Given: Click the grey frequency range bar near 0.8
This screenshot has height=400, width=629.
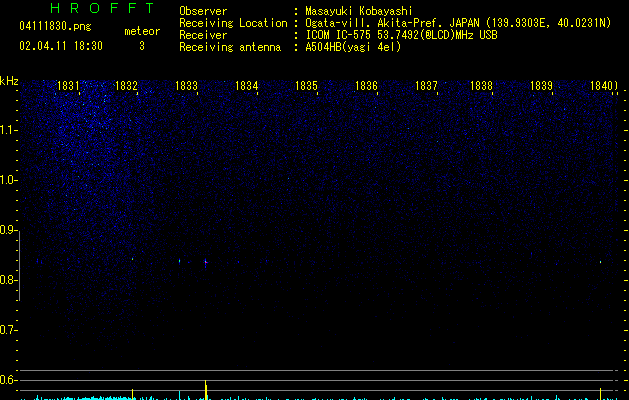Looking at the screenshot, I should pos(19,266).
